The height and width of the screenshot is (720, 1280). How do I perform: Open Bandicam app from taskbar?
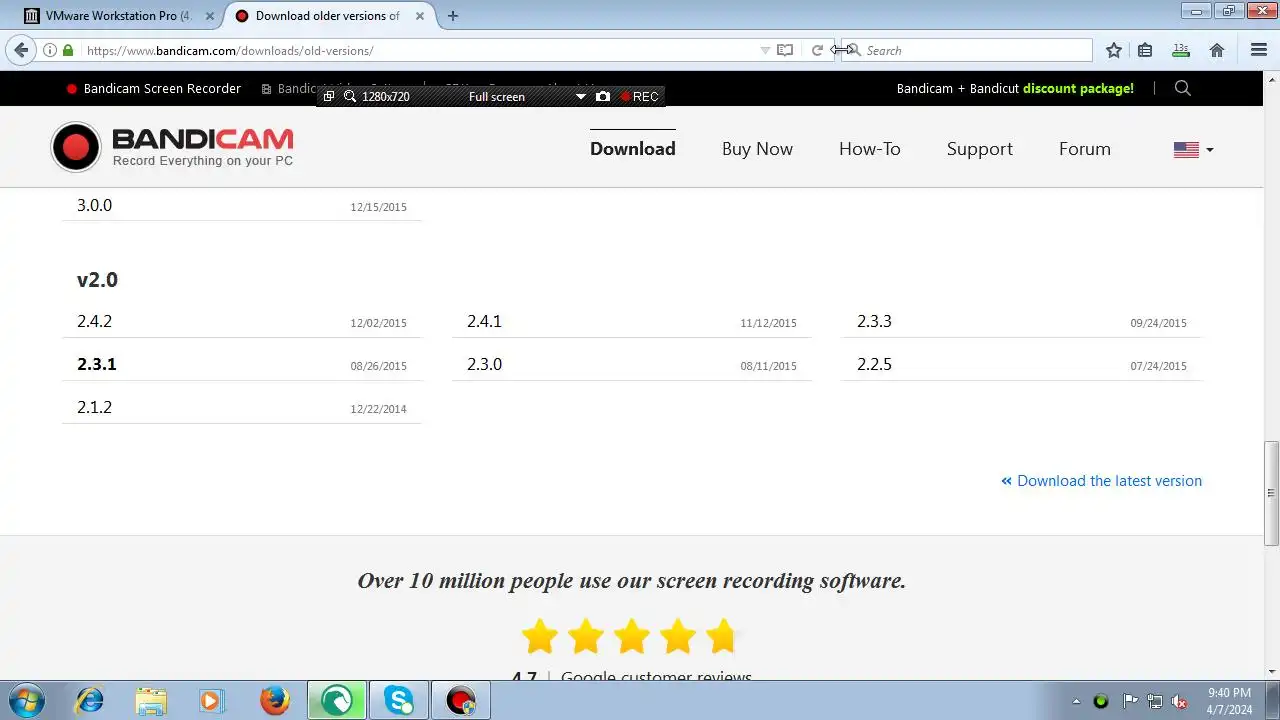click(x=460, y=700)
